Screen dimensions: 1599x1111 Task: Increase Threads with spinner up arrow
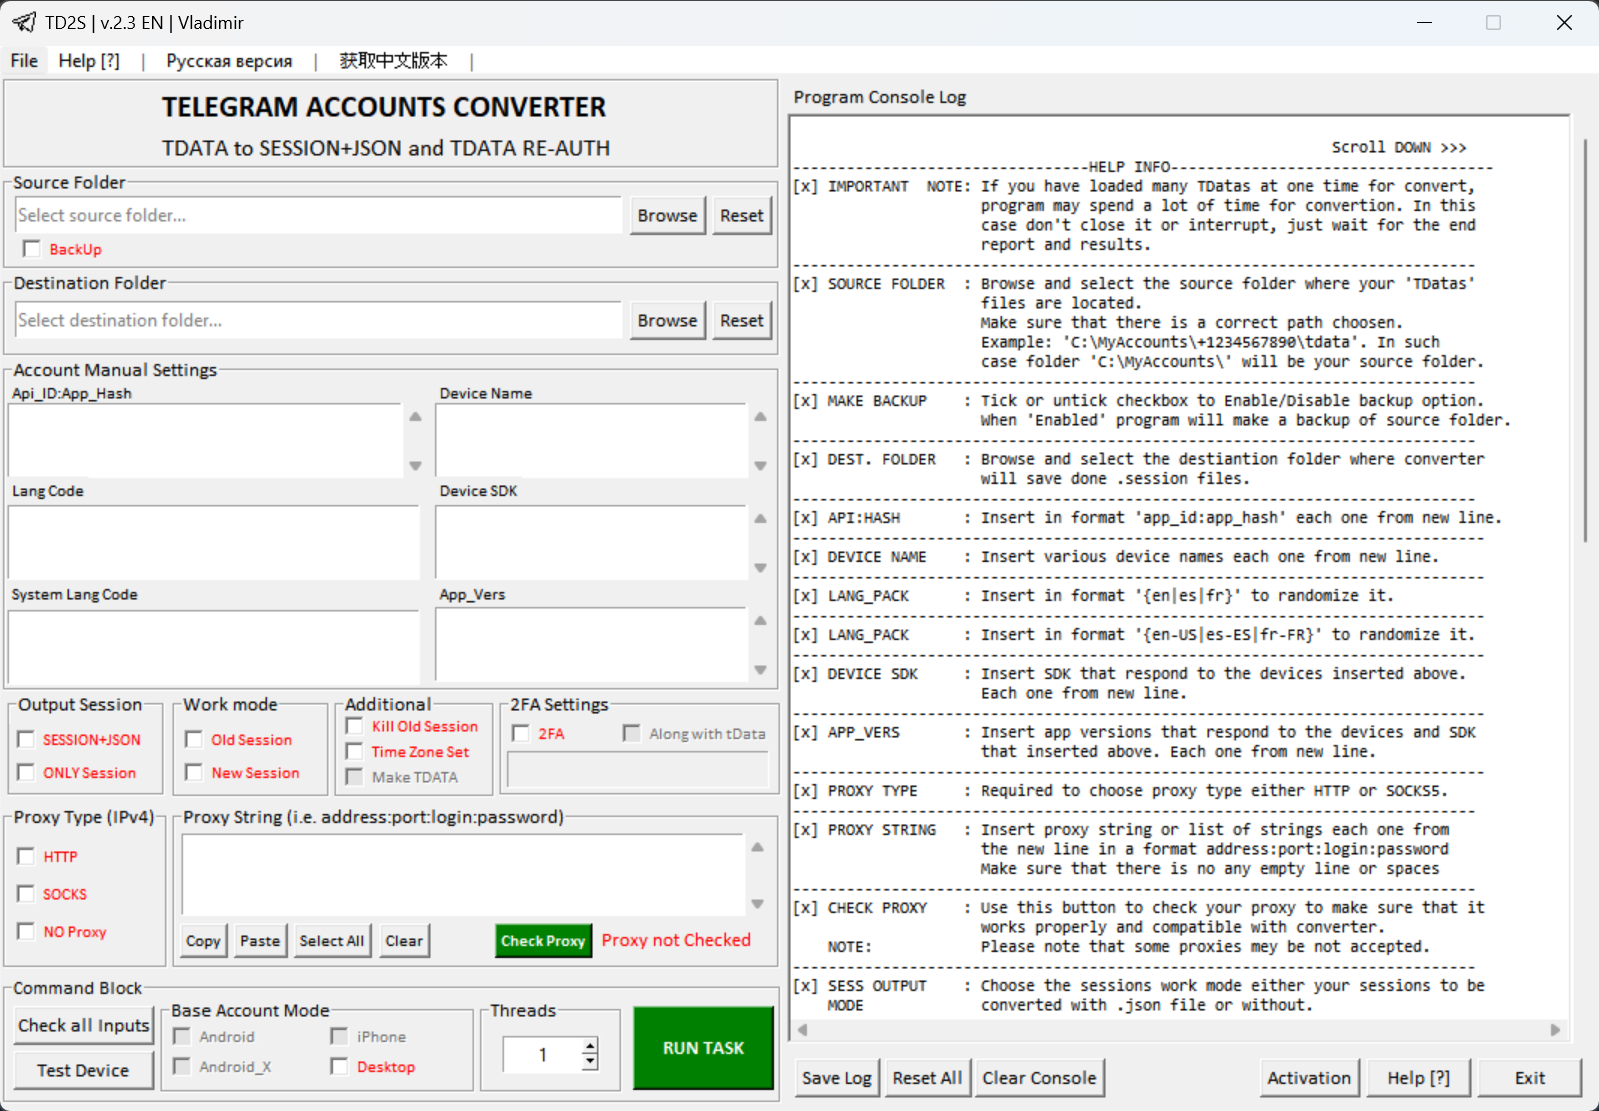[590, 1046]
